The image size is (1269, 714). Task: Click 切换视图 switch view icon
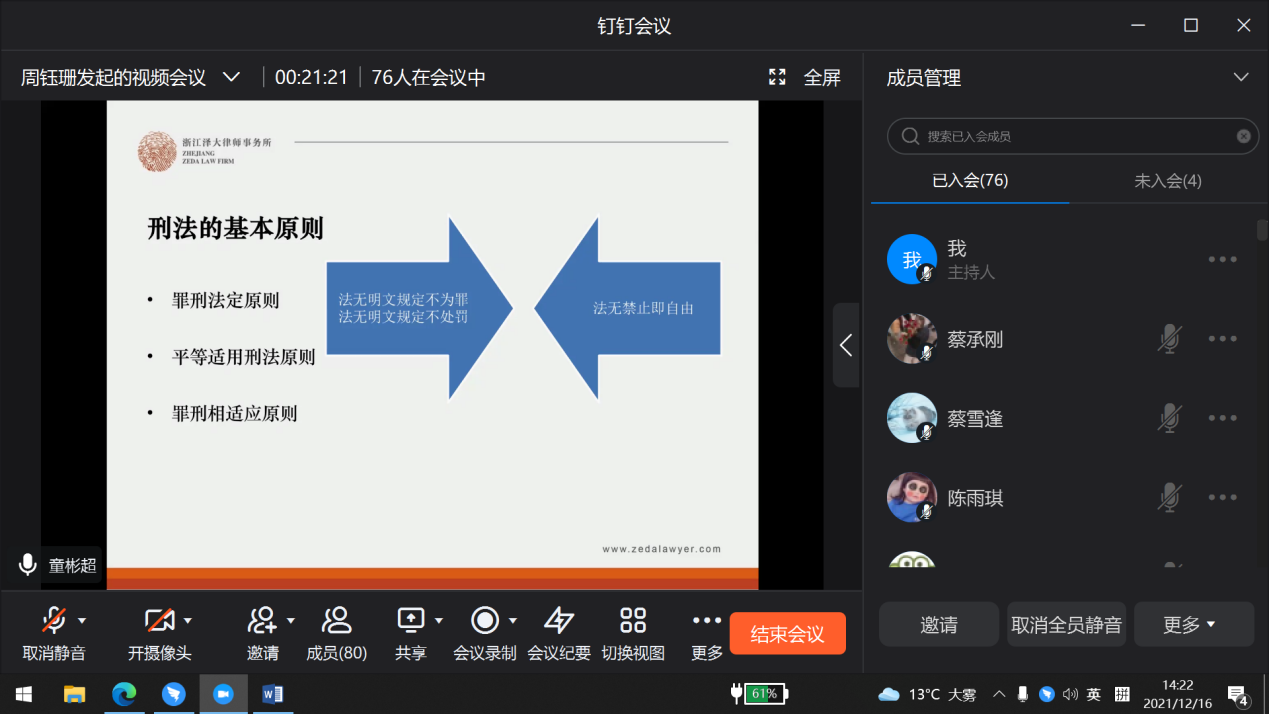[x=633, y=621]
